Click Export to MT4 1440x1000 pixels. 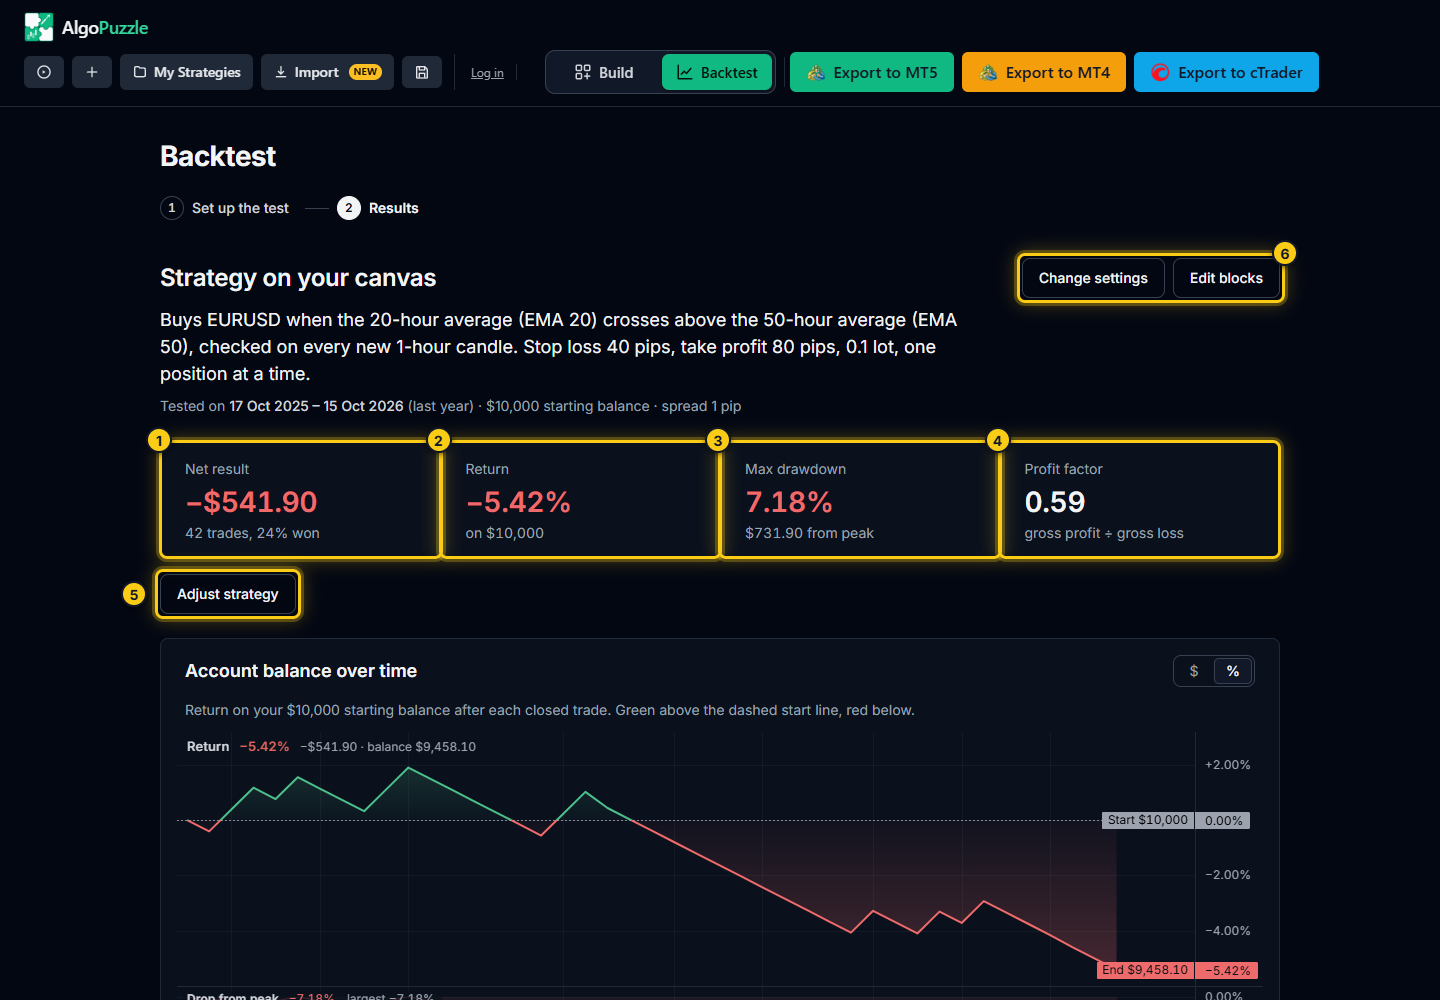[1044, 72]
